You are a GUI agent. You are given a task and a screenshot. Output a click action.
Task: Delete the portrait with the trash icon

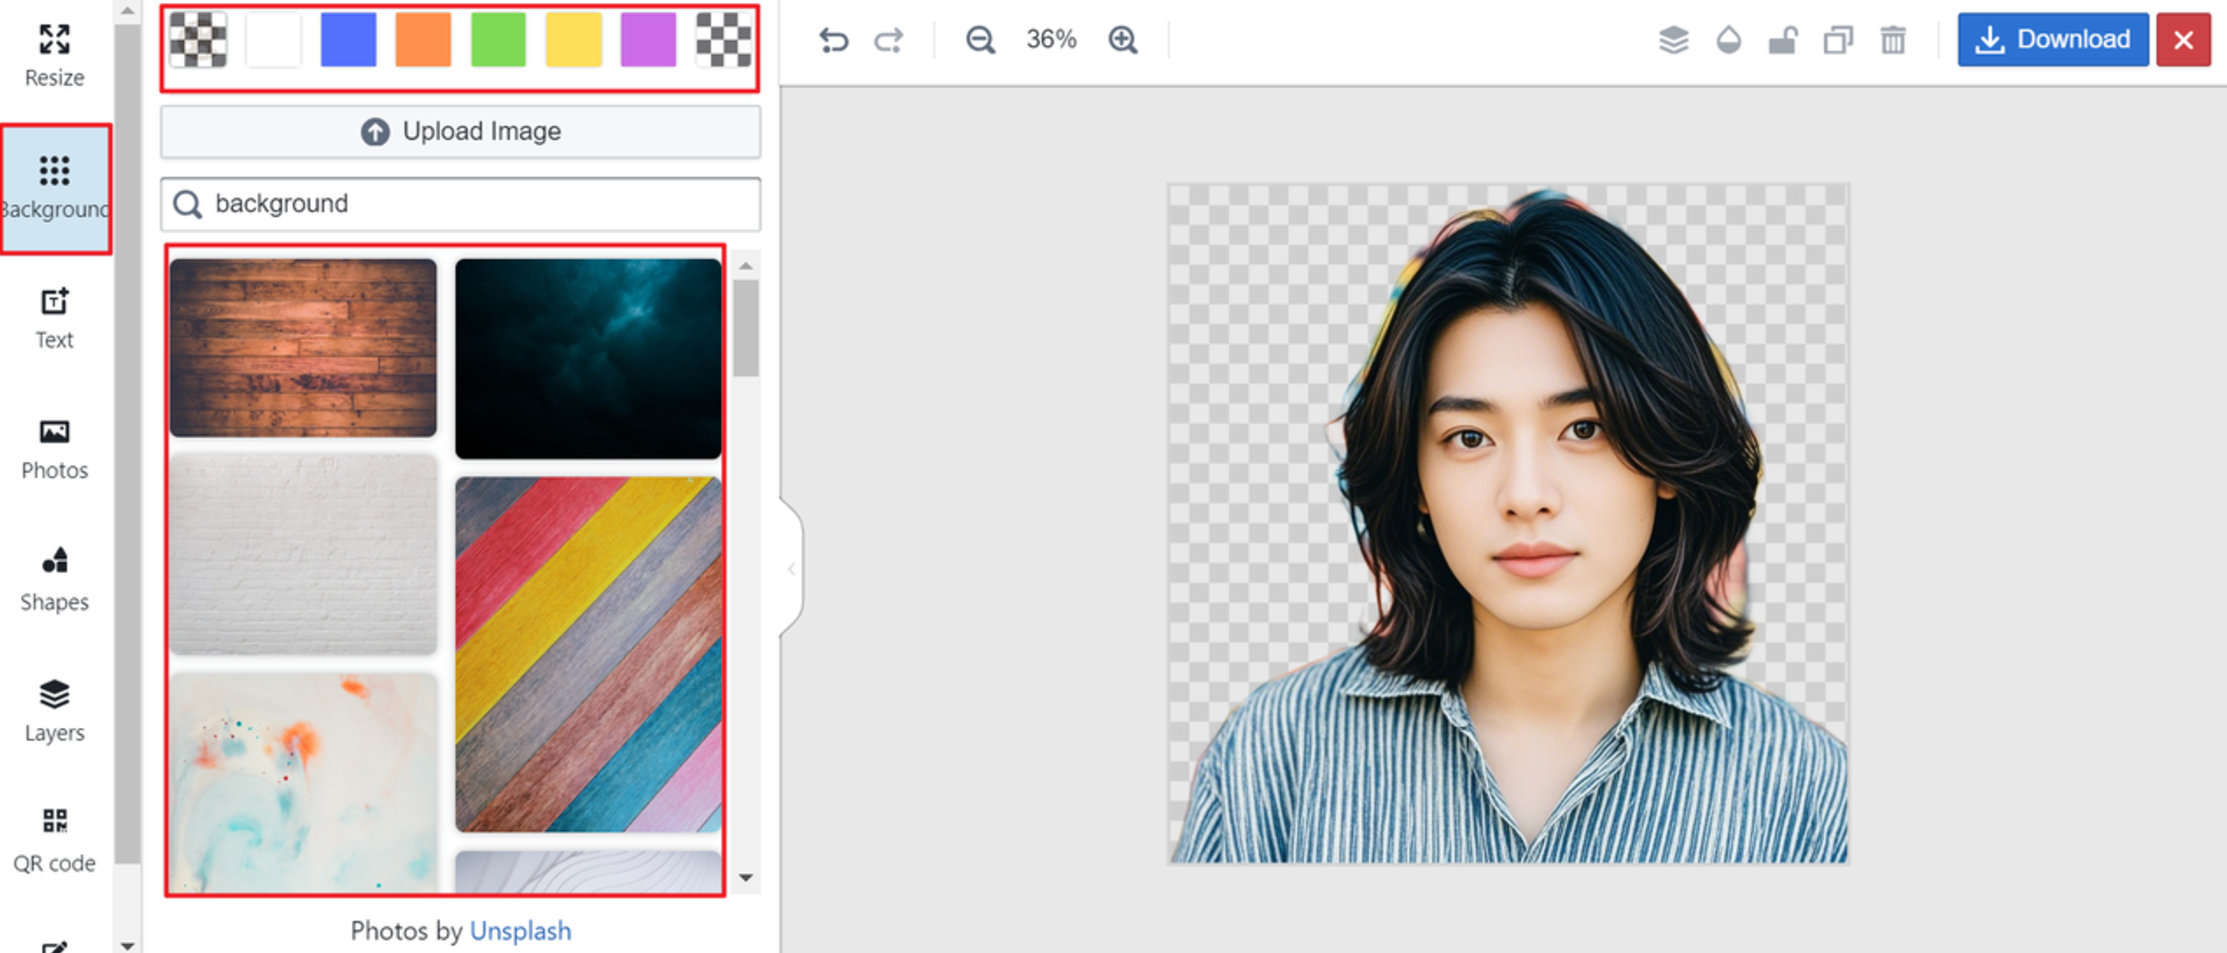pos(1893,40)
